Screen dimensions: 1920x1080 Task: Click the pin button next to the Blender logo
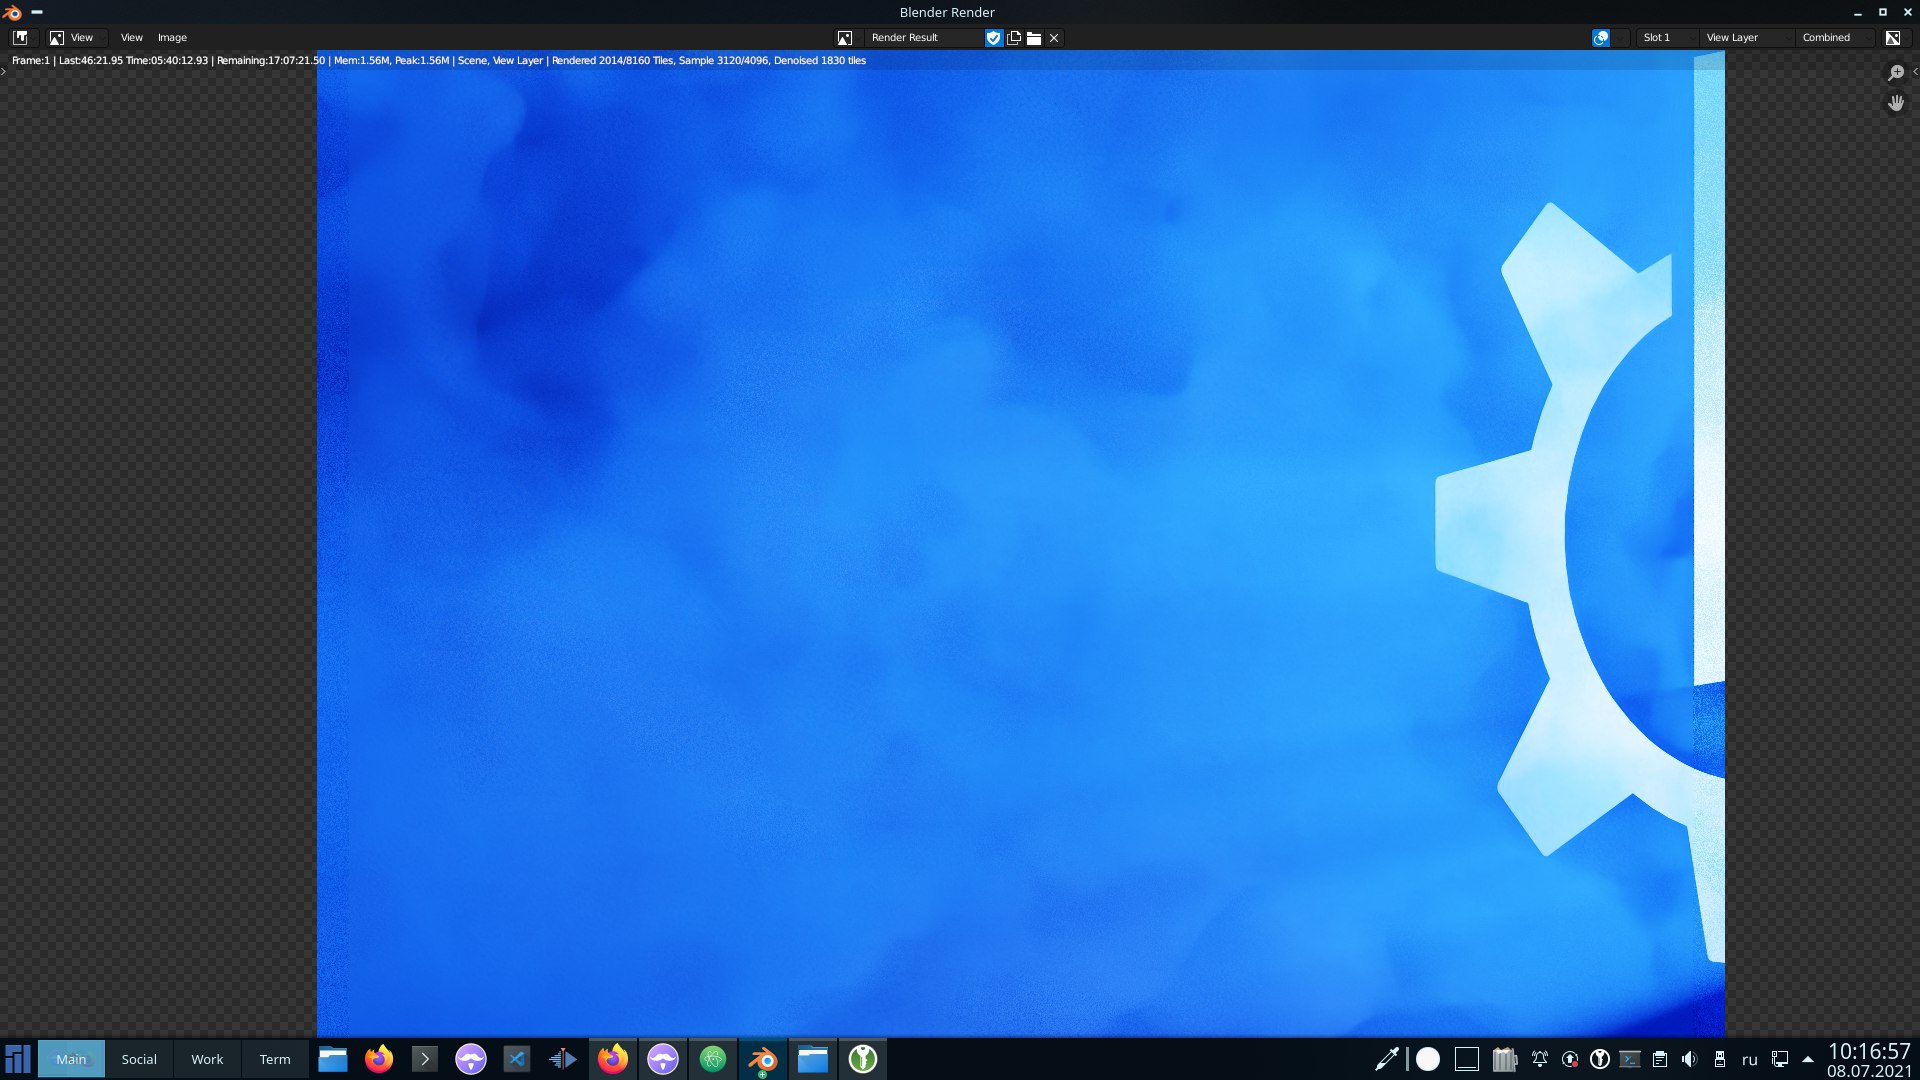pyautogui.click(x=37, y=12)
